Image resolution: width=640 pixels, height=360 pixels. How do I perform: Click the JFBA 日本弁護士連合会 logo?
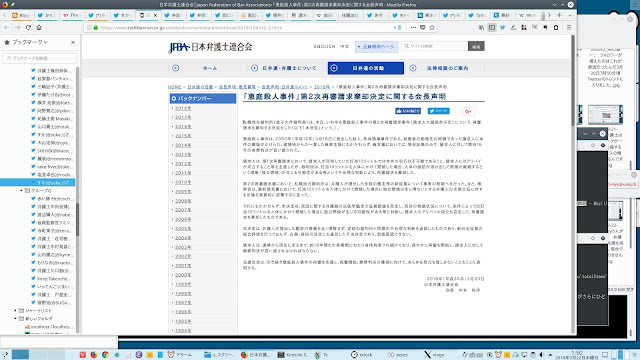(x=210, y=47)
